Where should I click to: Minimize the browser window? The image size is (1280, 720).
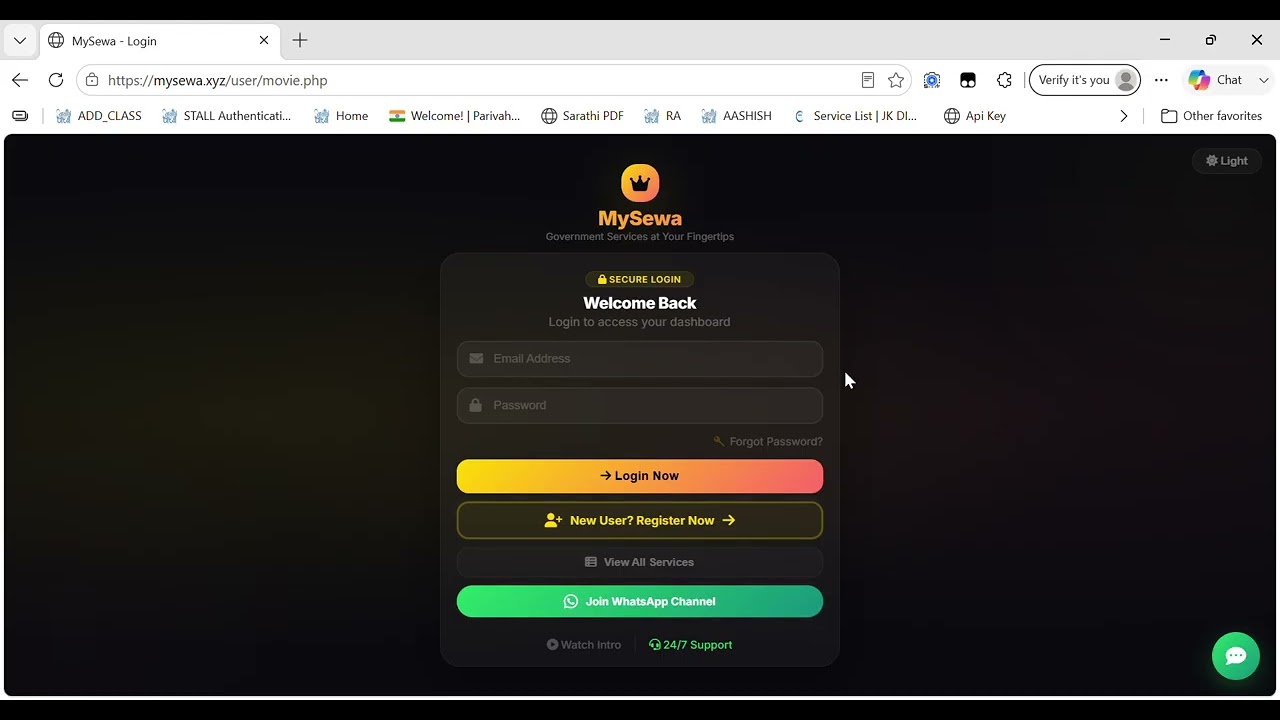pos(1165,40)
